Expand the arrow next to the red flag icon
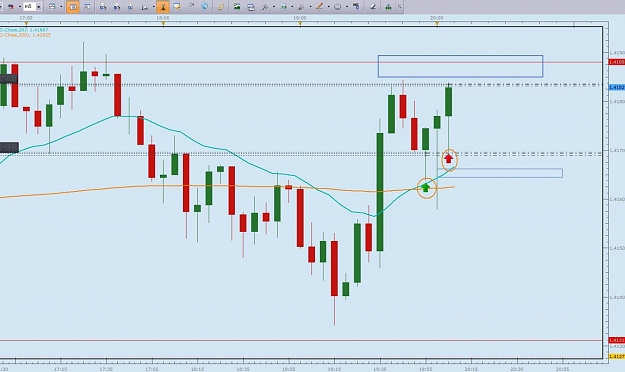Image resolution: width=625 pixels, height=372 pixels. [19, 7]
